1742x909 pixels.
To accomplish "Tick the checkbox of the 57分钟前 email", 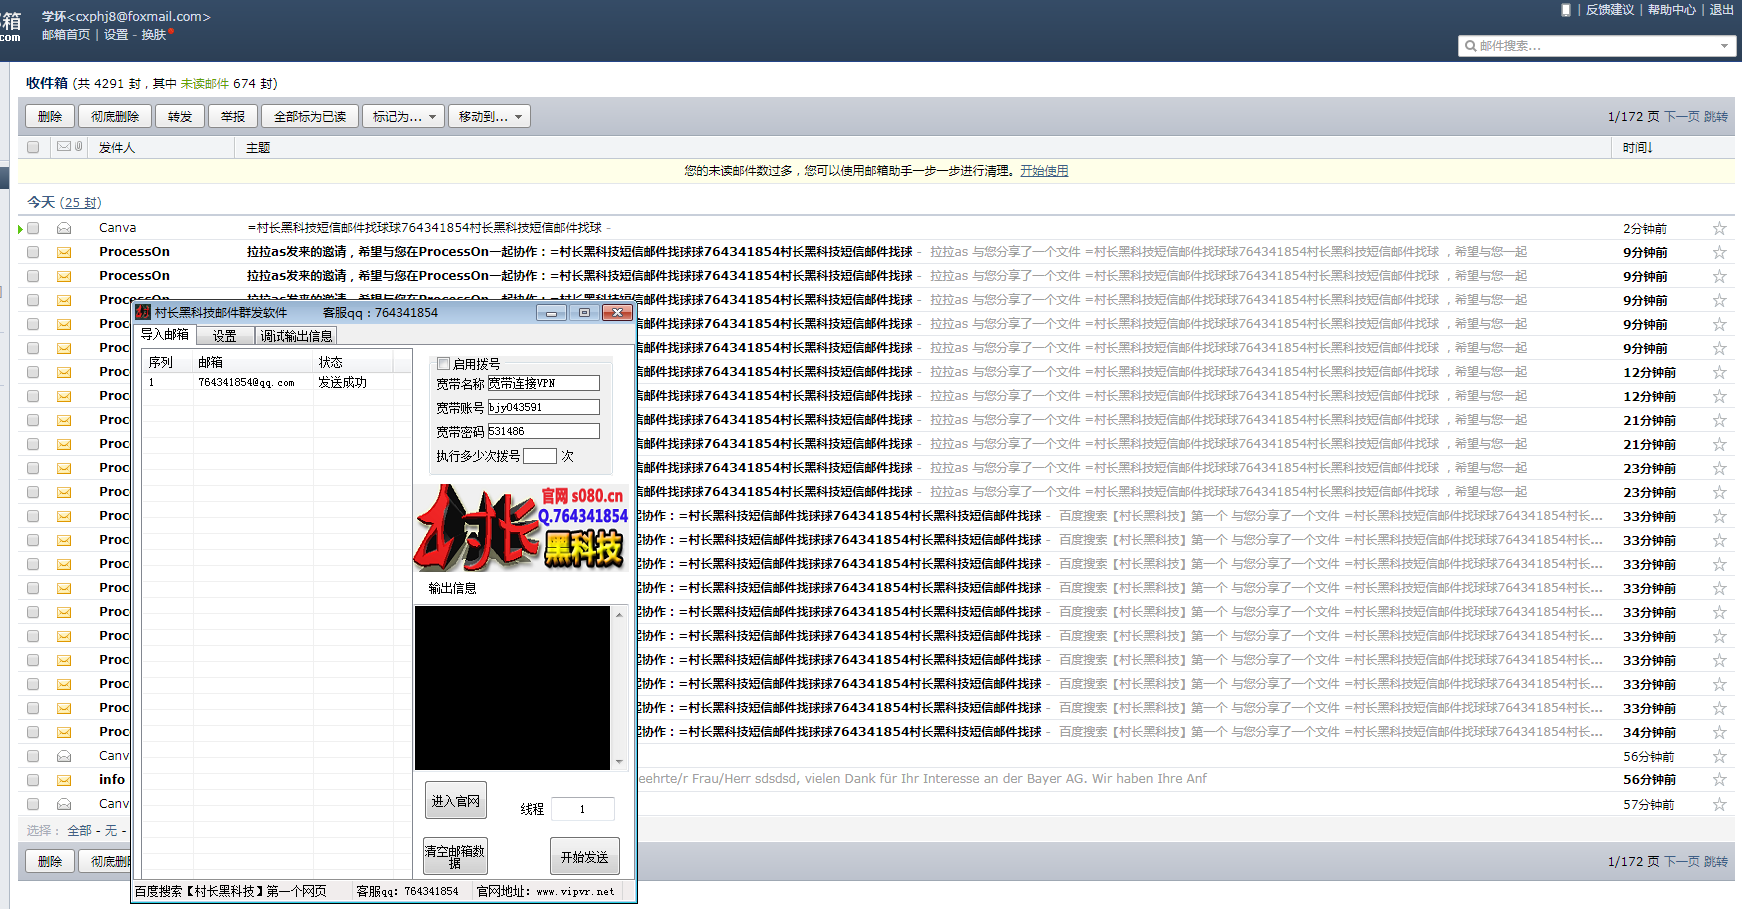I will [33, 804].
